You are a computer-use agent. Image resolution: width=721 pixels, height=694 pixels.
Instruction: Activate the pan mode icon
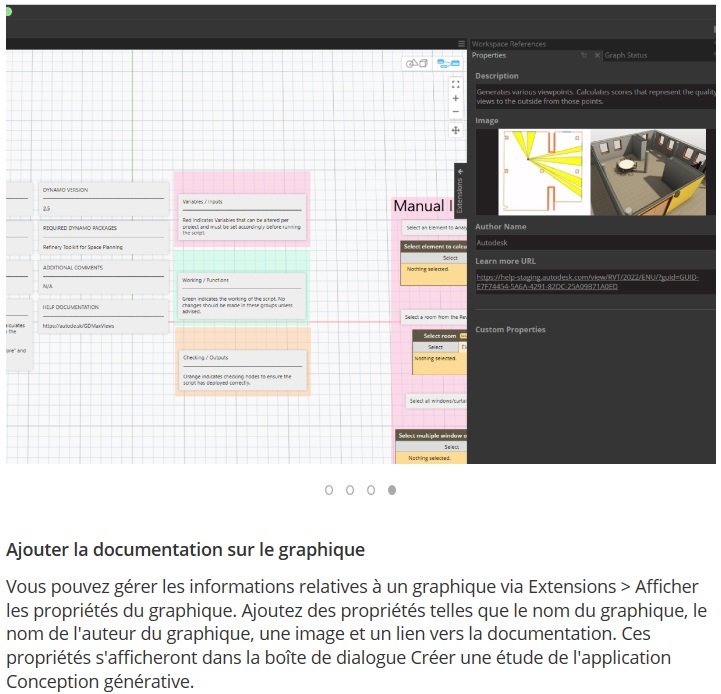tap(456, 130)
